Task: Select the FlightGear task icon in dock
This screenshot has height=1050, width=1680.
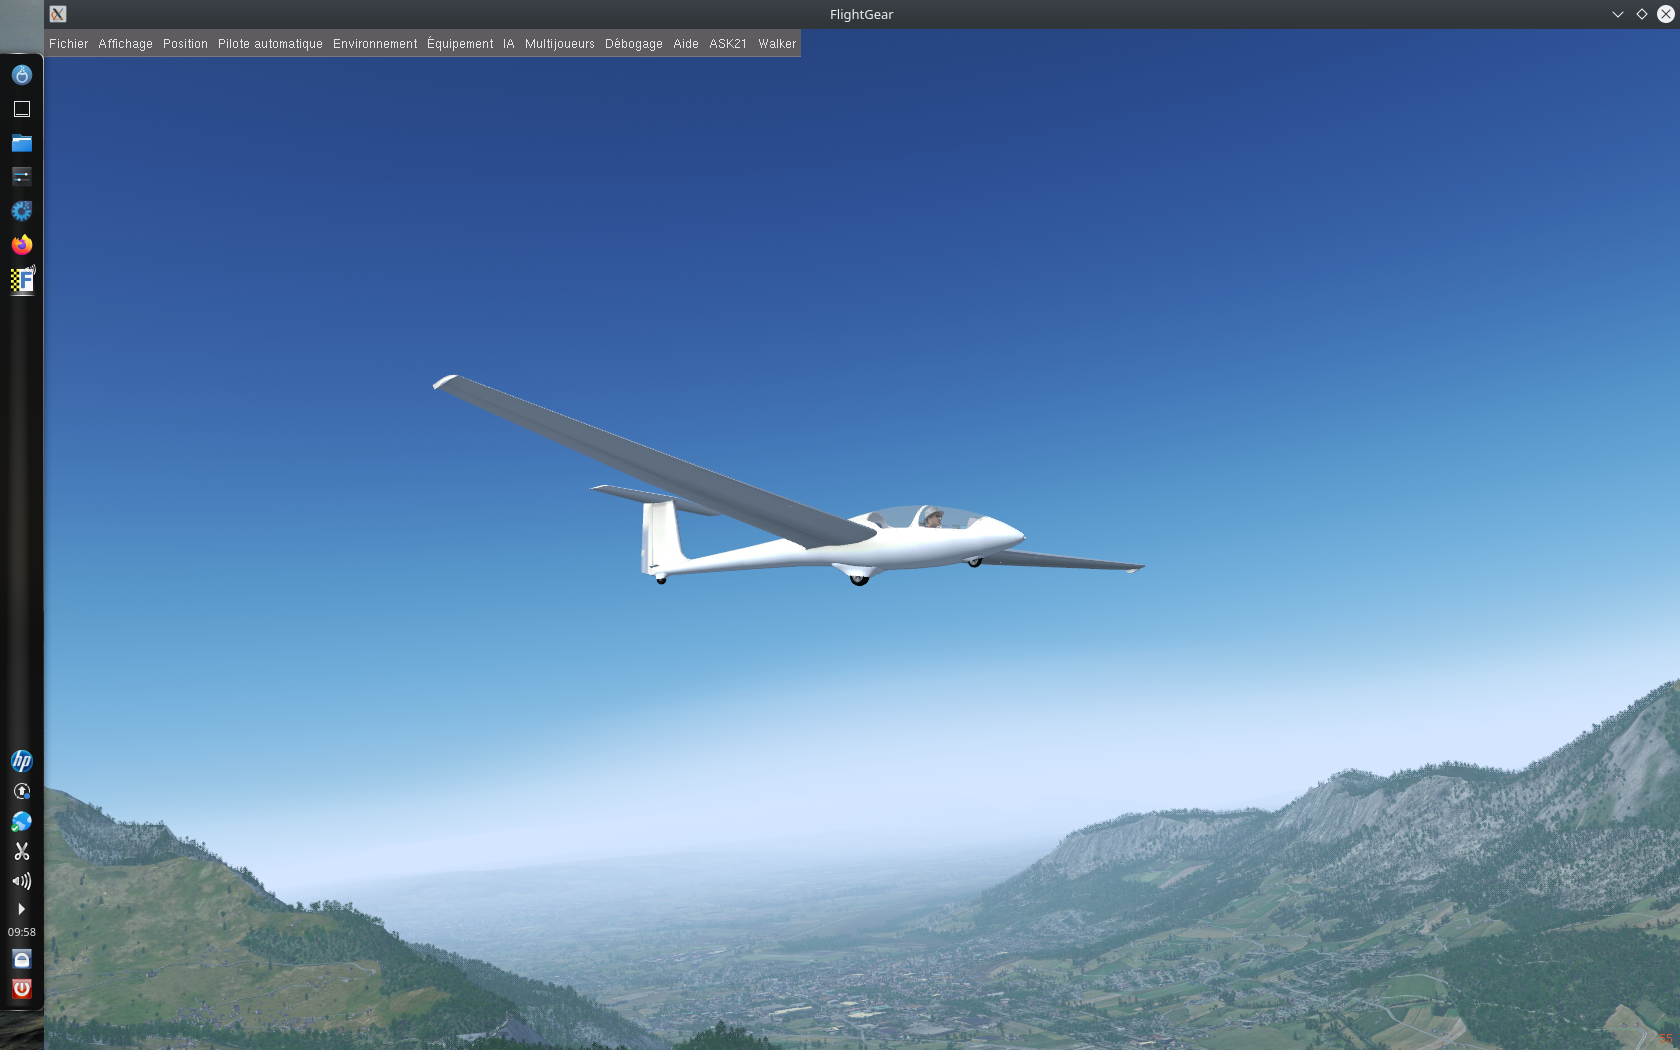Action: click(x=22, y=279)
